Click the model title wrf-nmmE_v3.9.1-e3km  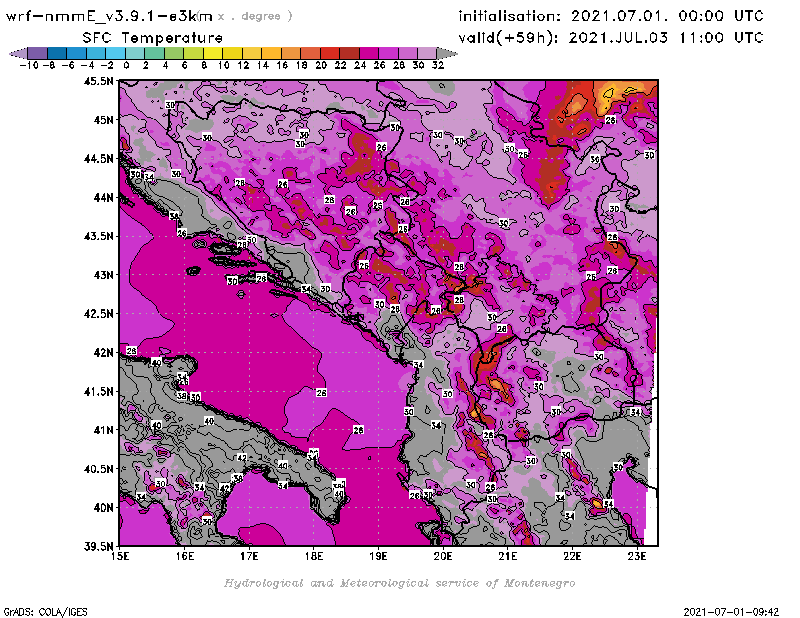[109, 16]
